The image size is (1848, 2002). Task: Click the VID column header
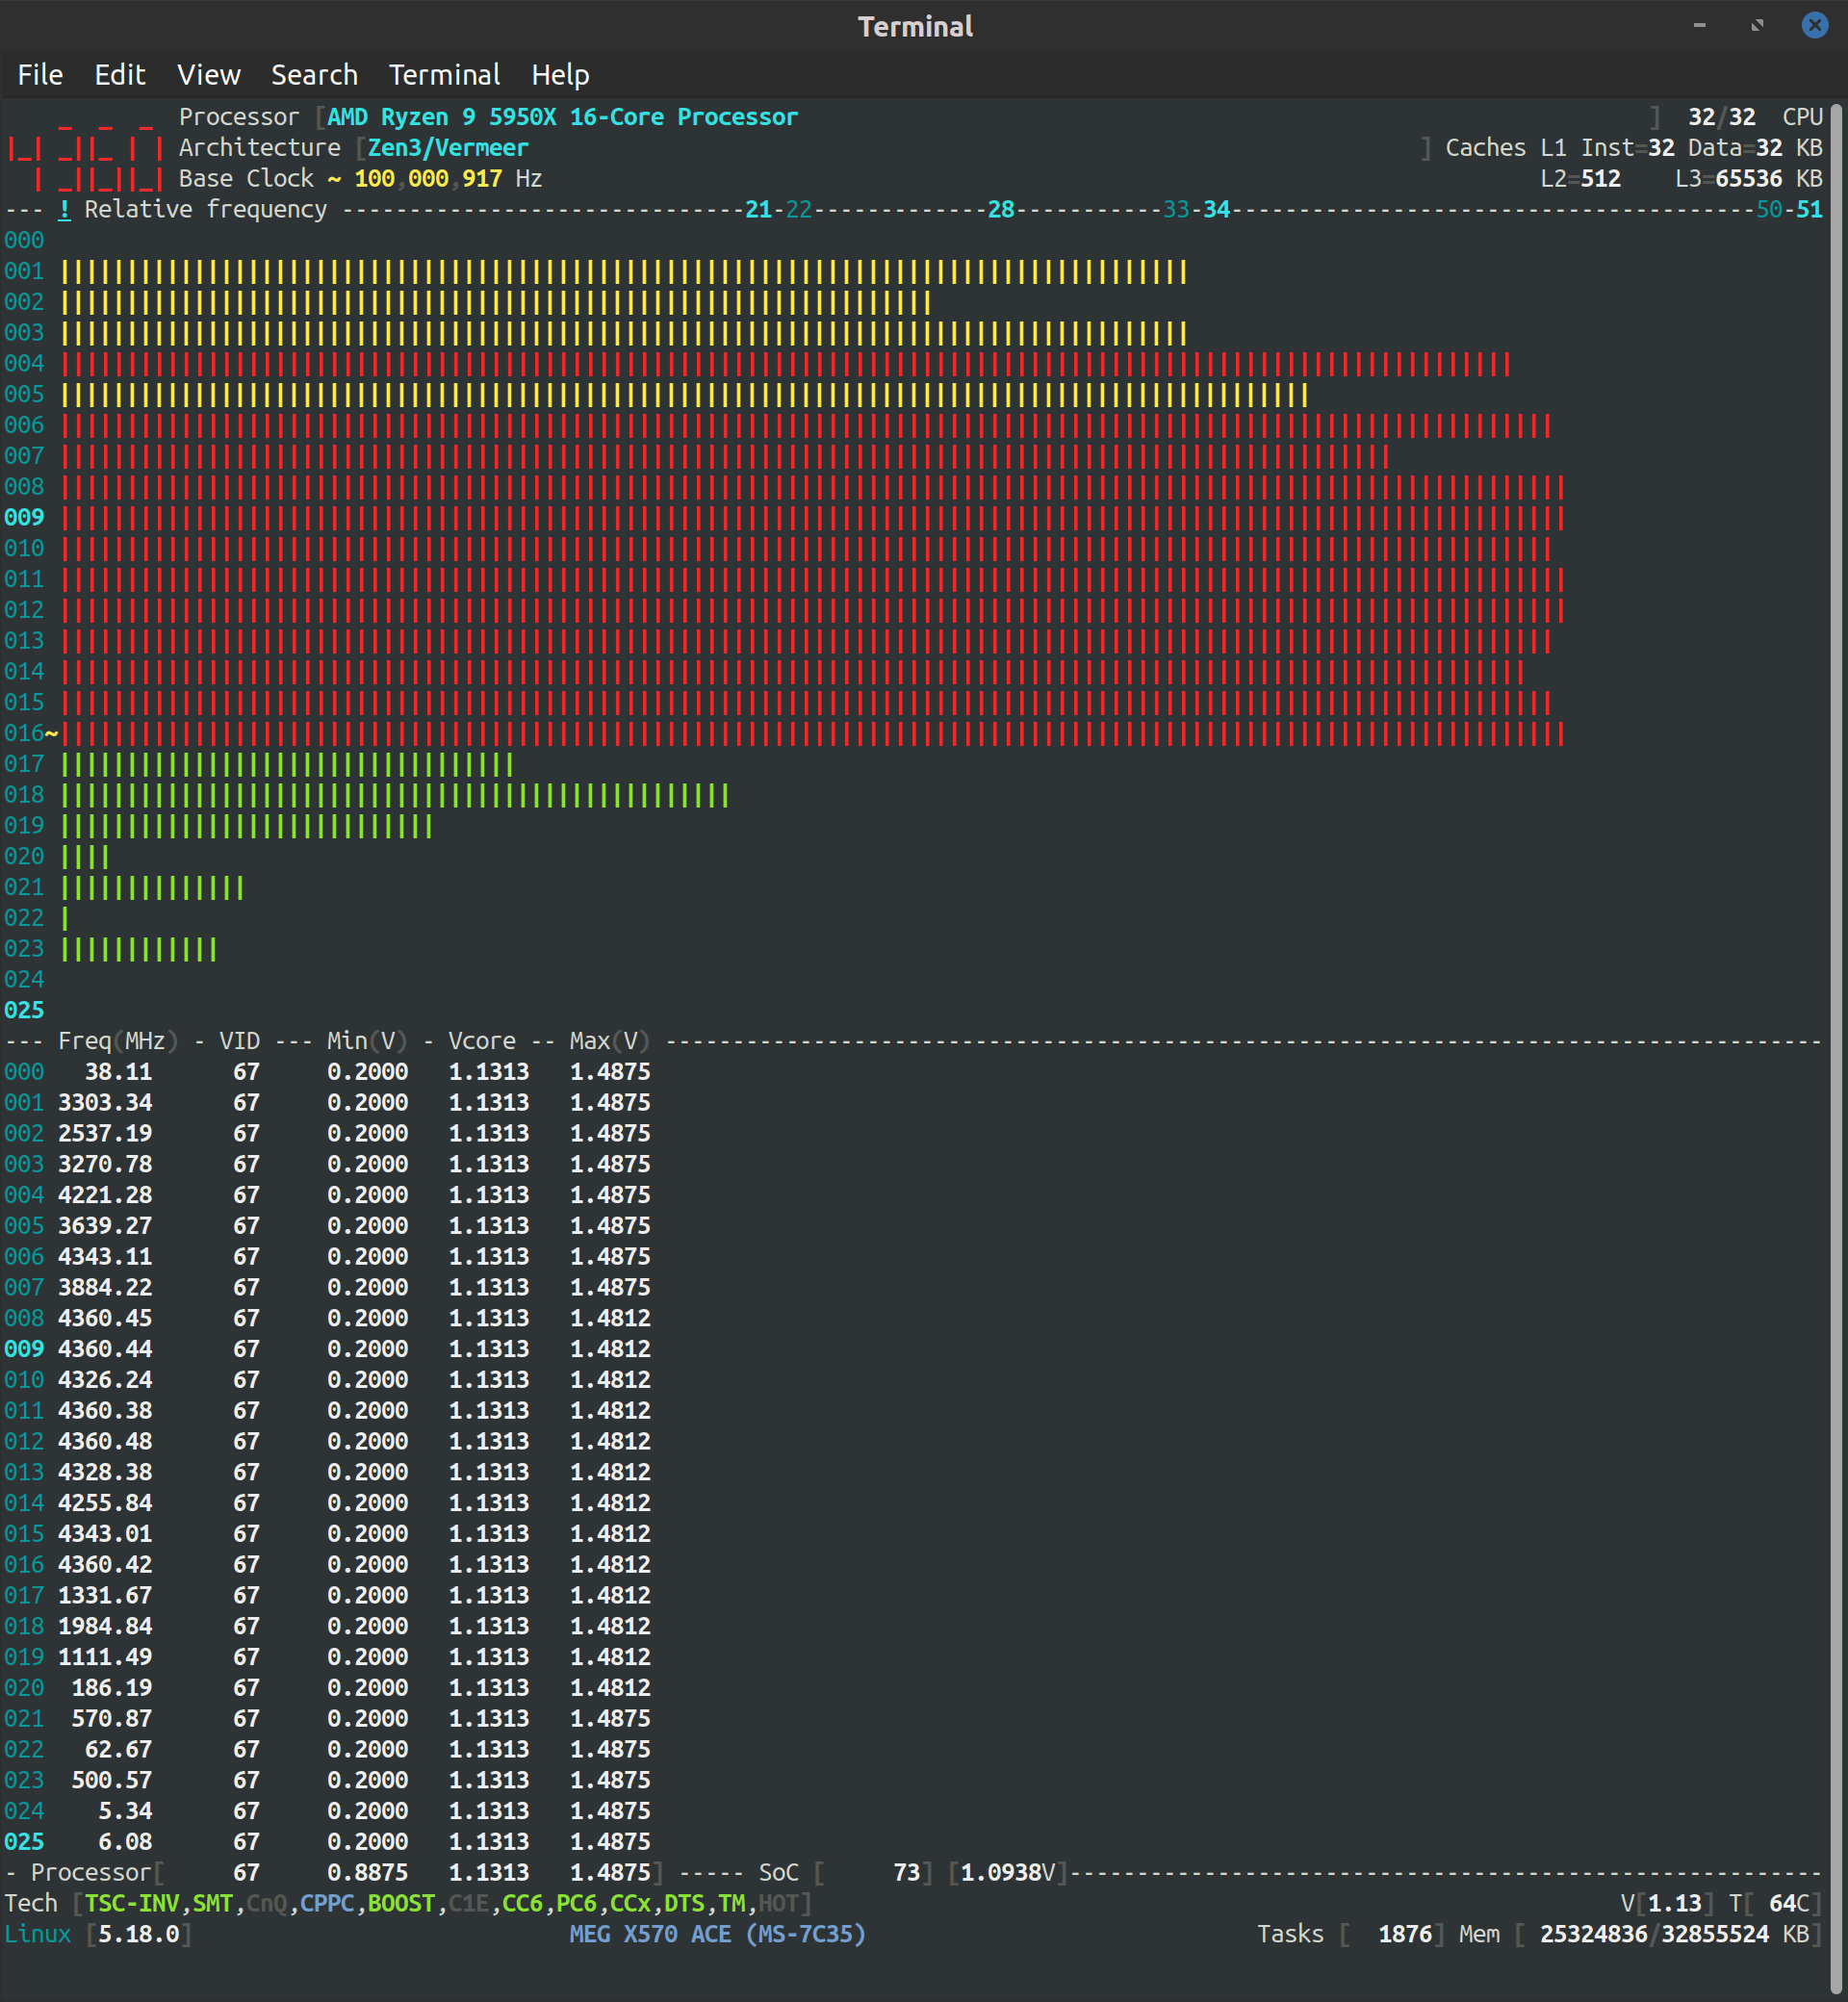coord(239,1041)
